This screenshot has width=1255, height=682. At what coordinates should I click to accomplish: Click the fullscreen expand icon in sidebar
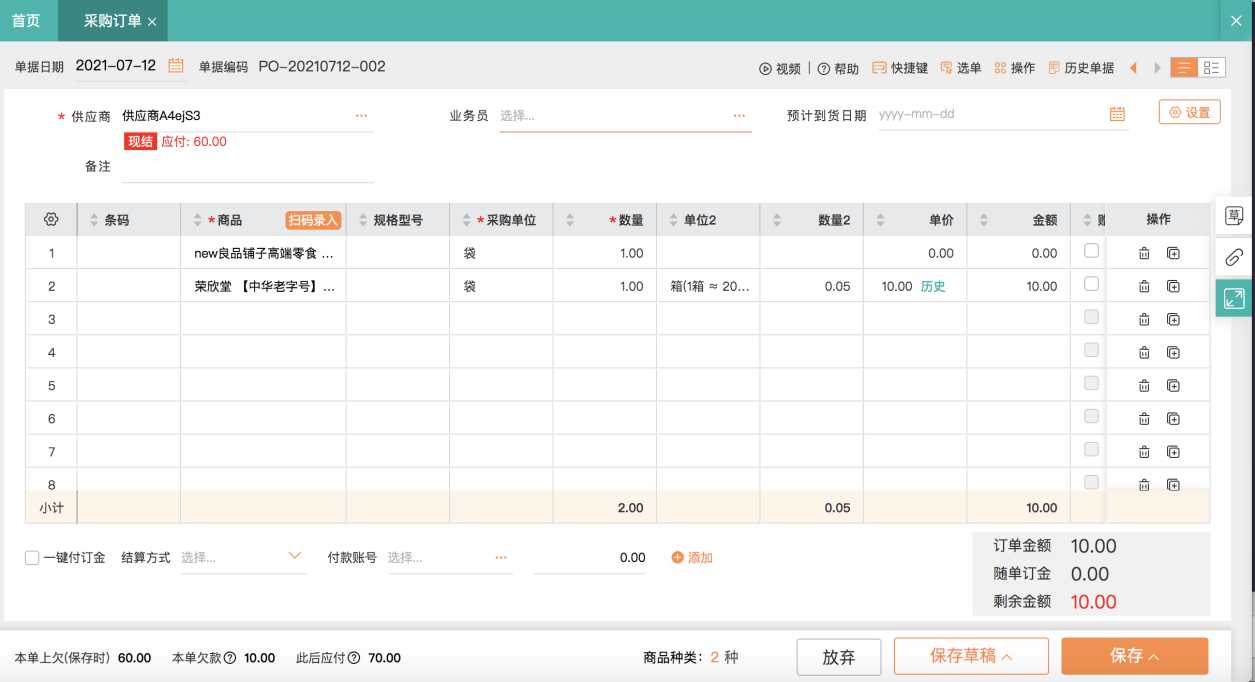tap(1234, 298)
